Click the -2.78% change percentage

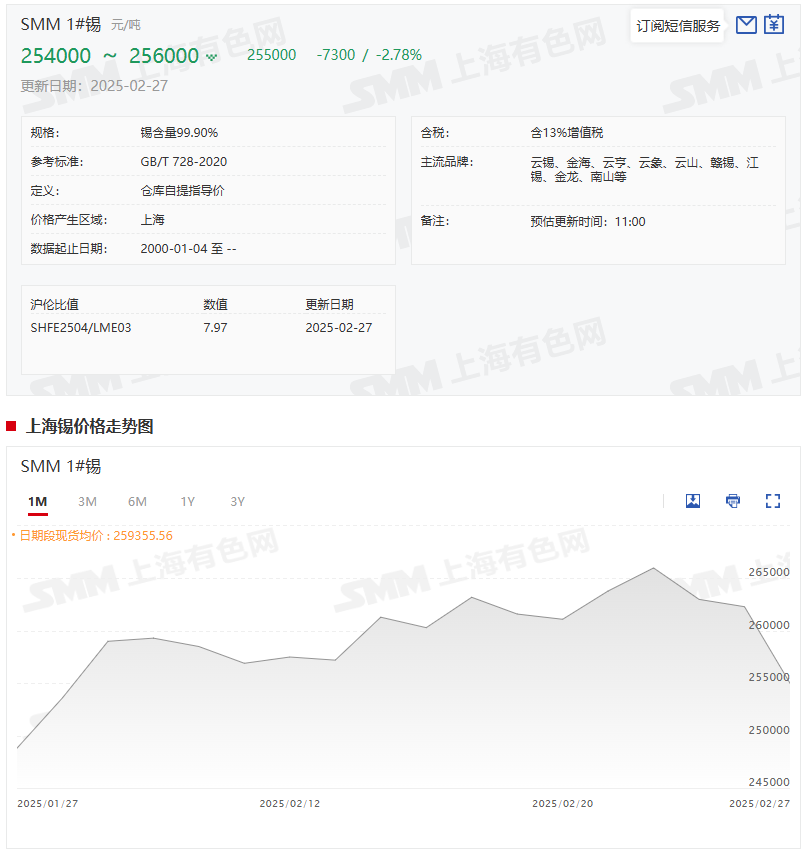396,56
